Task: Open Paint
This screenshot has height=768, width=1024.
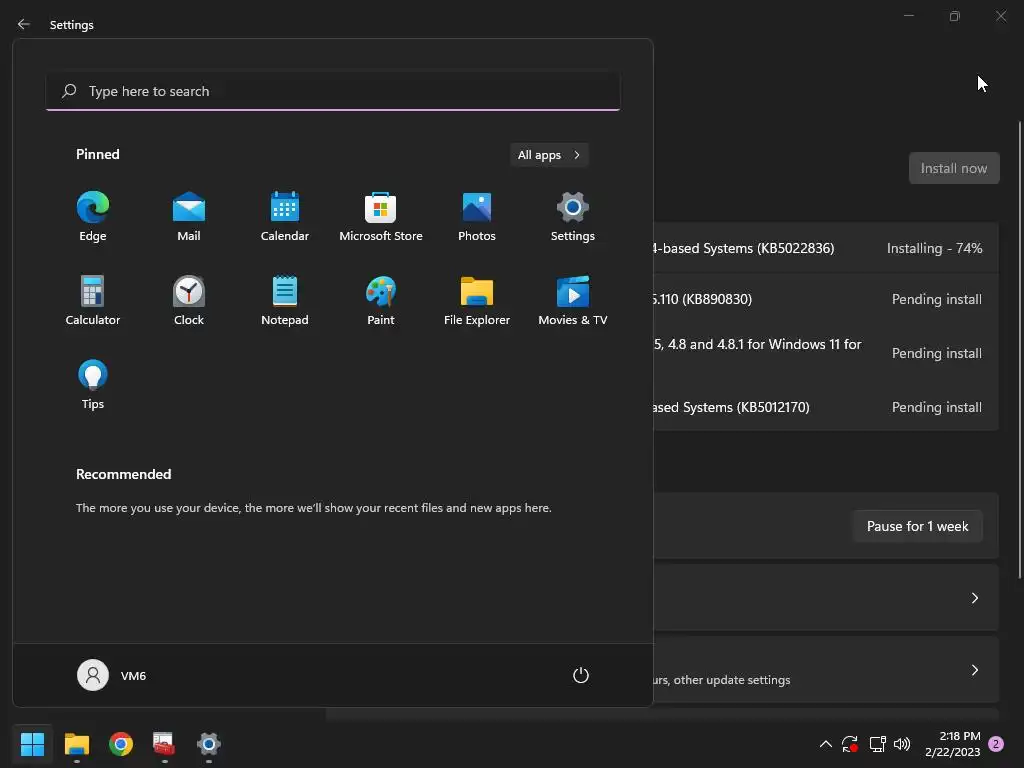Action: pyautogui.click(x=381, y=300)
